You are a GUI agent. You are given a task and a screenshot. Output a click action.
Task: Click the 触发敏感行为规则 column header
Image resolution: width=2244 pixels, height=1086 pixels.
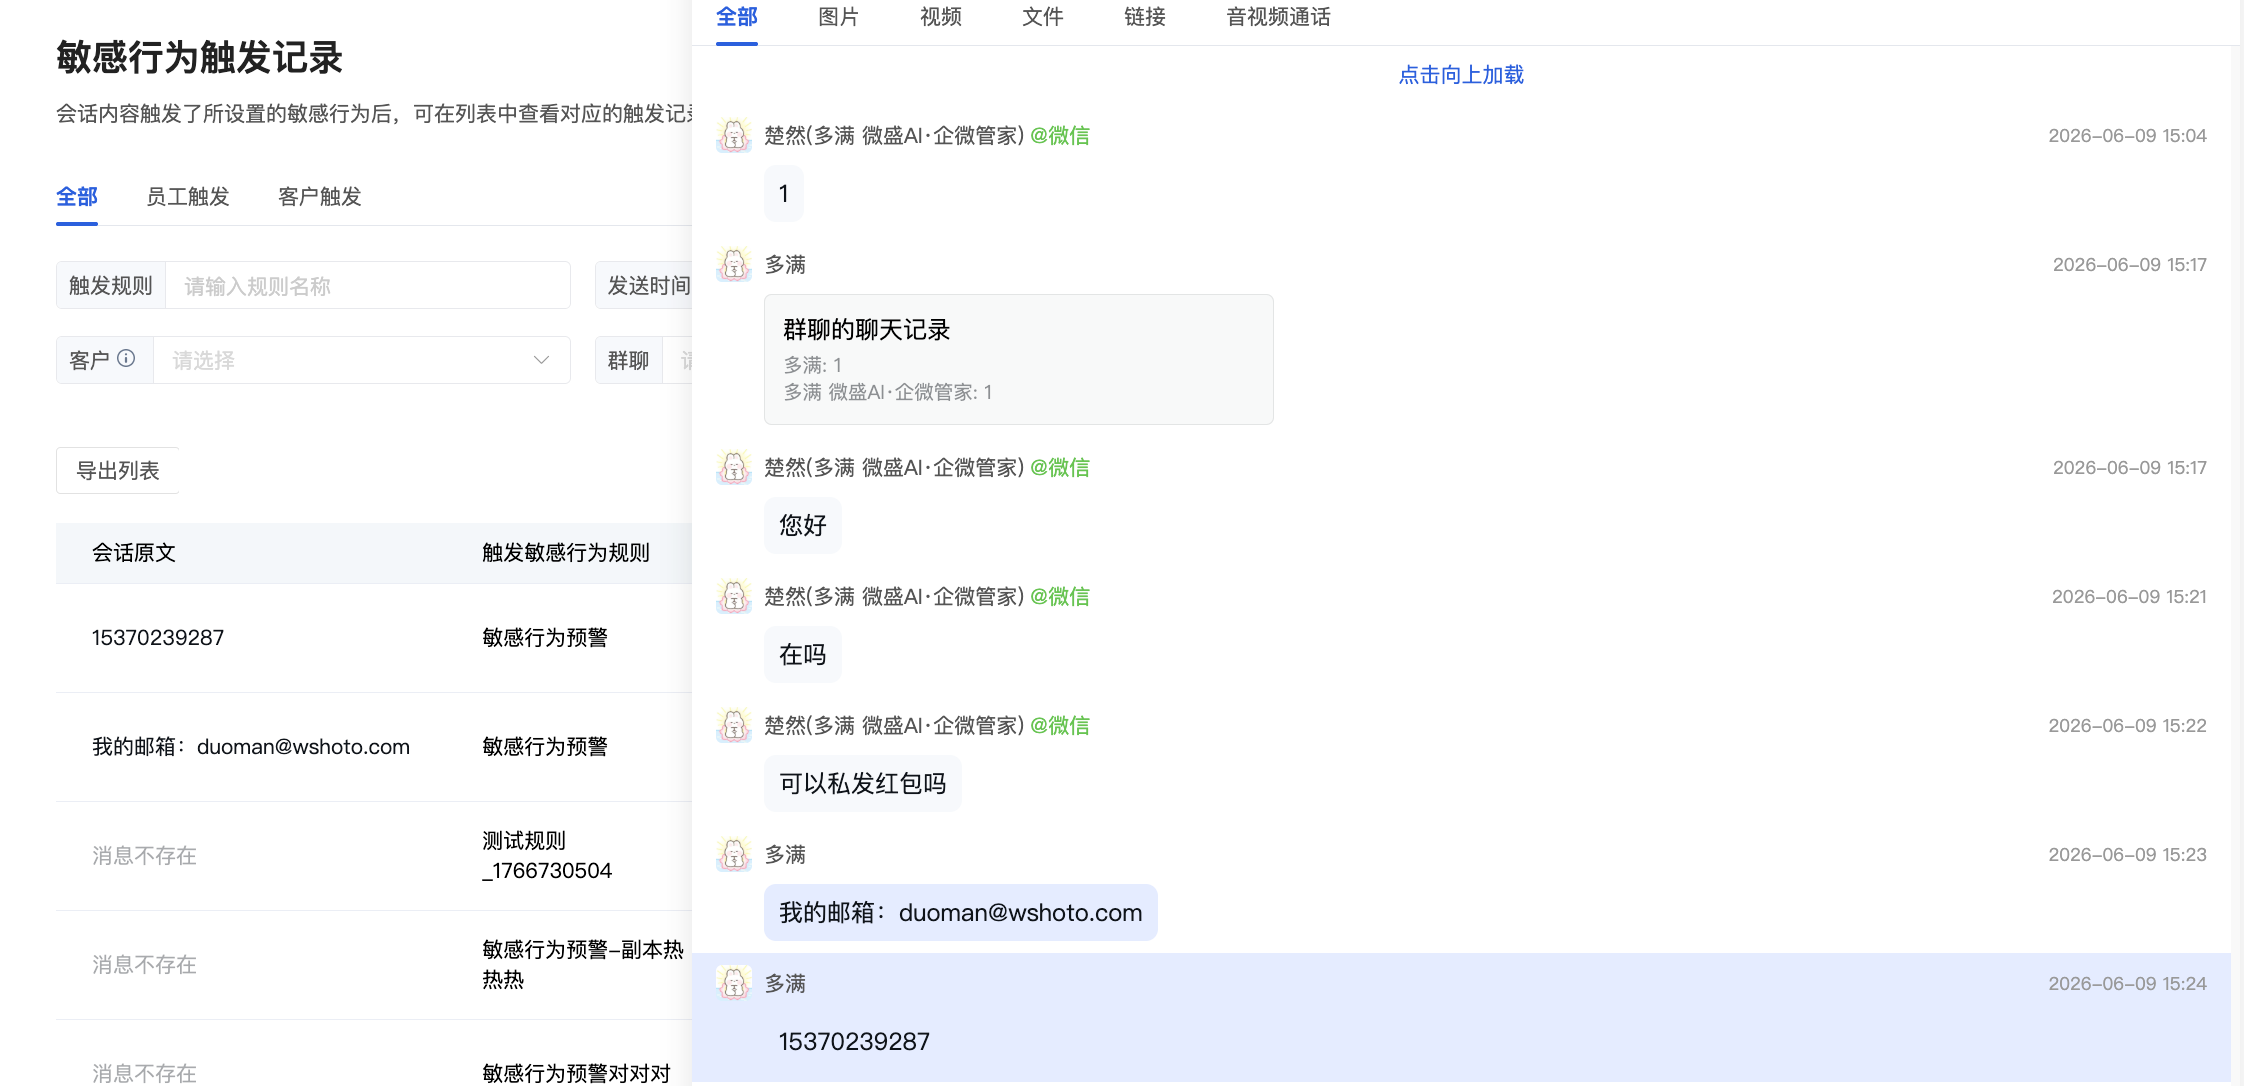pos(566,553)
